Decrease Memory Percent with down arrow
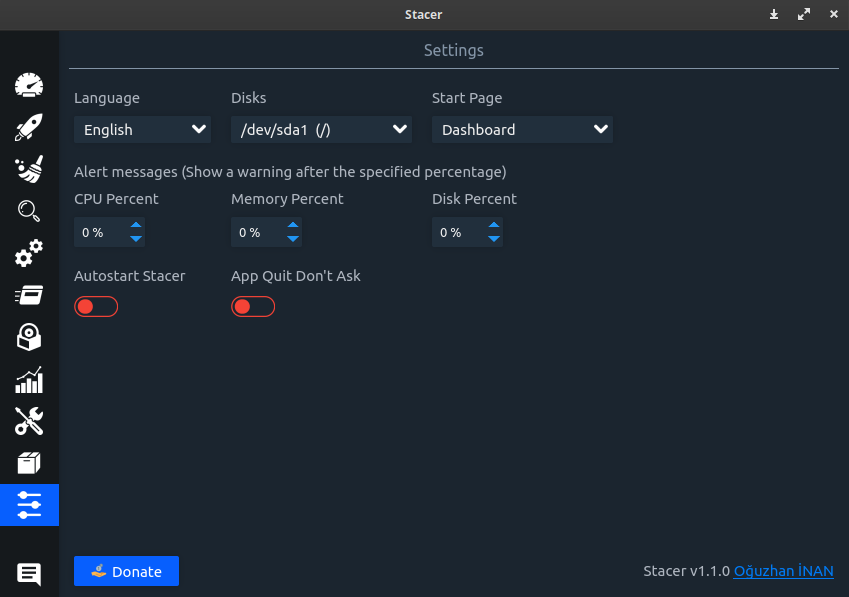 coord(293,239)
